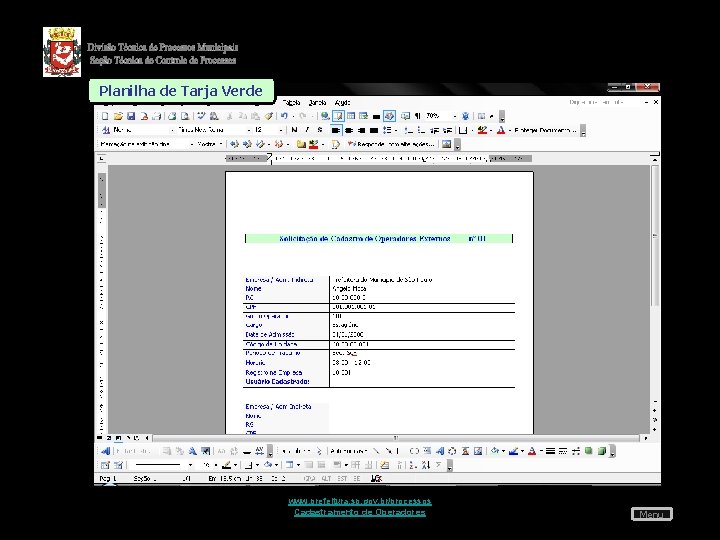Print the document via the printer icon
Viewport: 720px width, 540px height.
pos(172,116)
